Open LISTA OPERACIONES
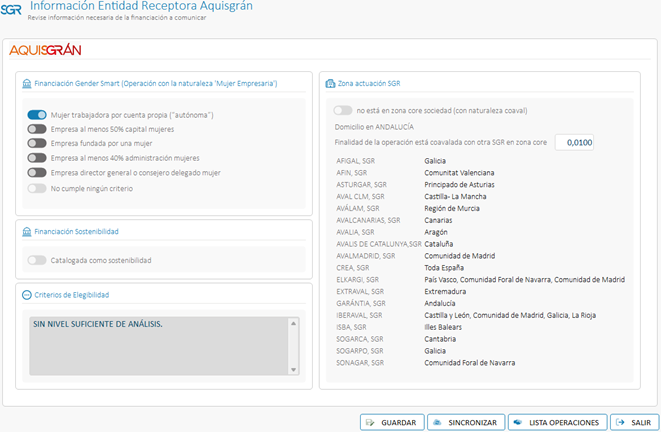661x432 pixels. click(557, 422)
